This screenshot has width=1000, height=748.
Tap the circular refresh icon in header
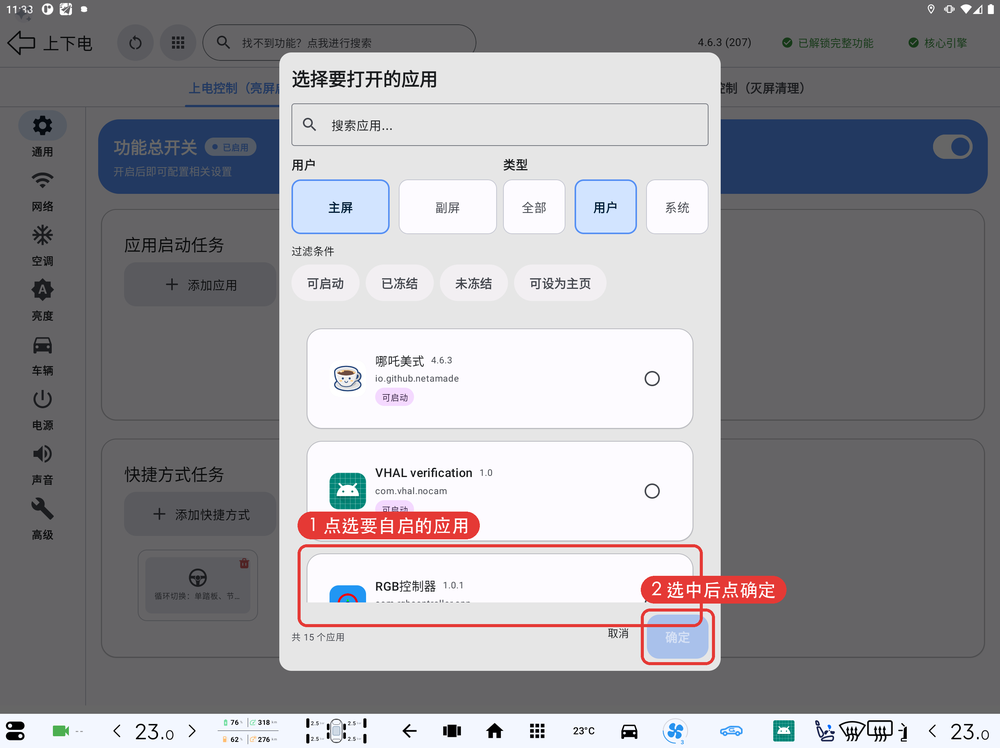coord(135,43)
